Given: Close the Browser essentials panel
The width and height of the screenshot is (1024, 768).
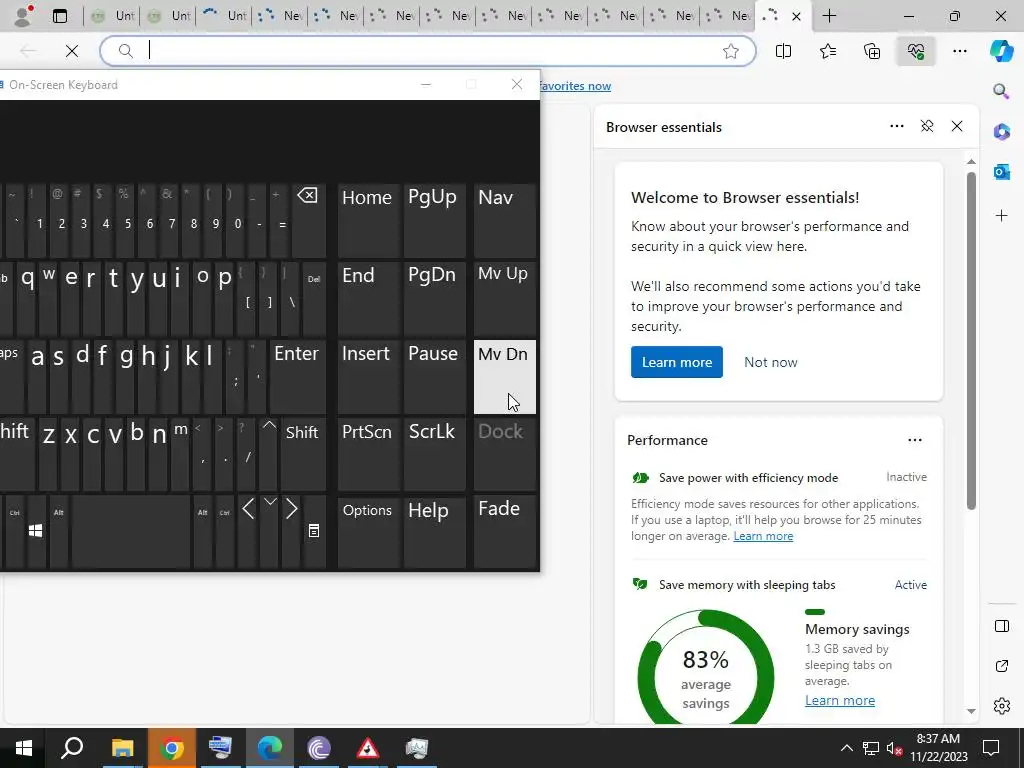Looking at the screenshot, I should 957,126.
